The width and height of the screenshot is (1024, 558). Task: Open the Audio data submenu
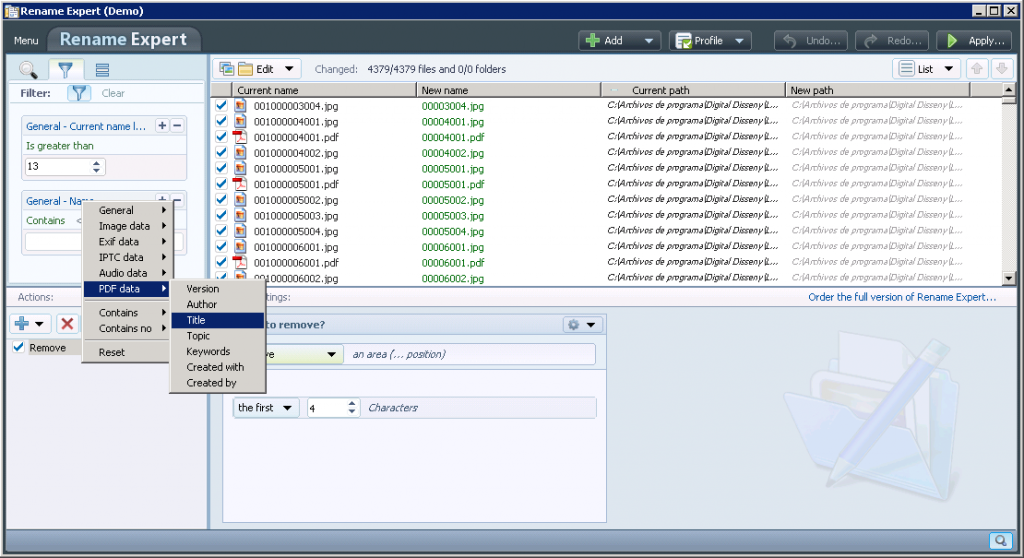point(126,272)
